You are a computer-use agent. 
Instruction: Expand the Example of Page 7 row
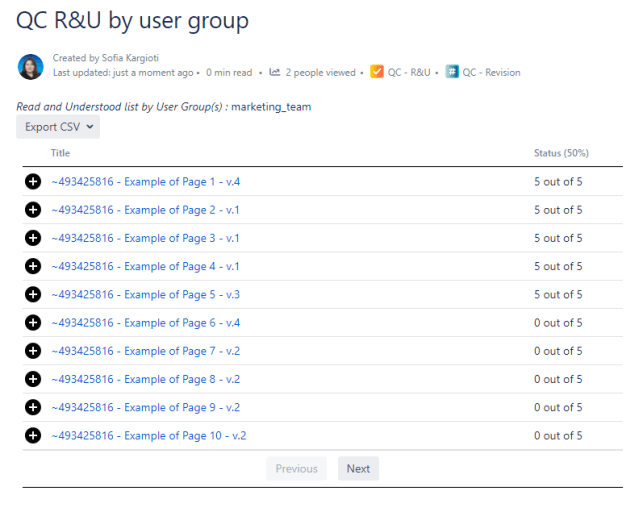[x=33, y=351]
